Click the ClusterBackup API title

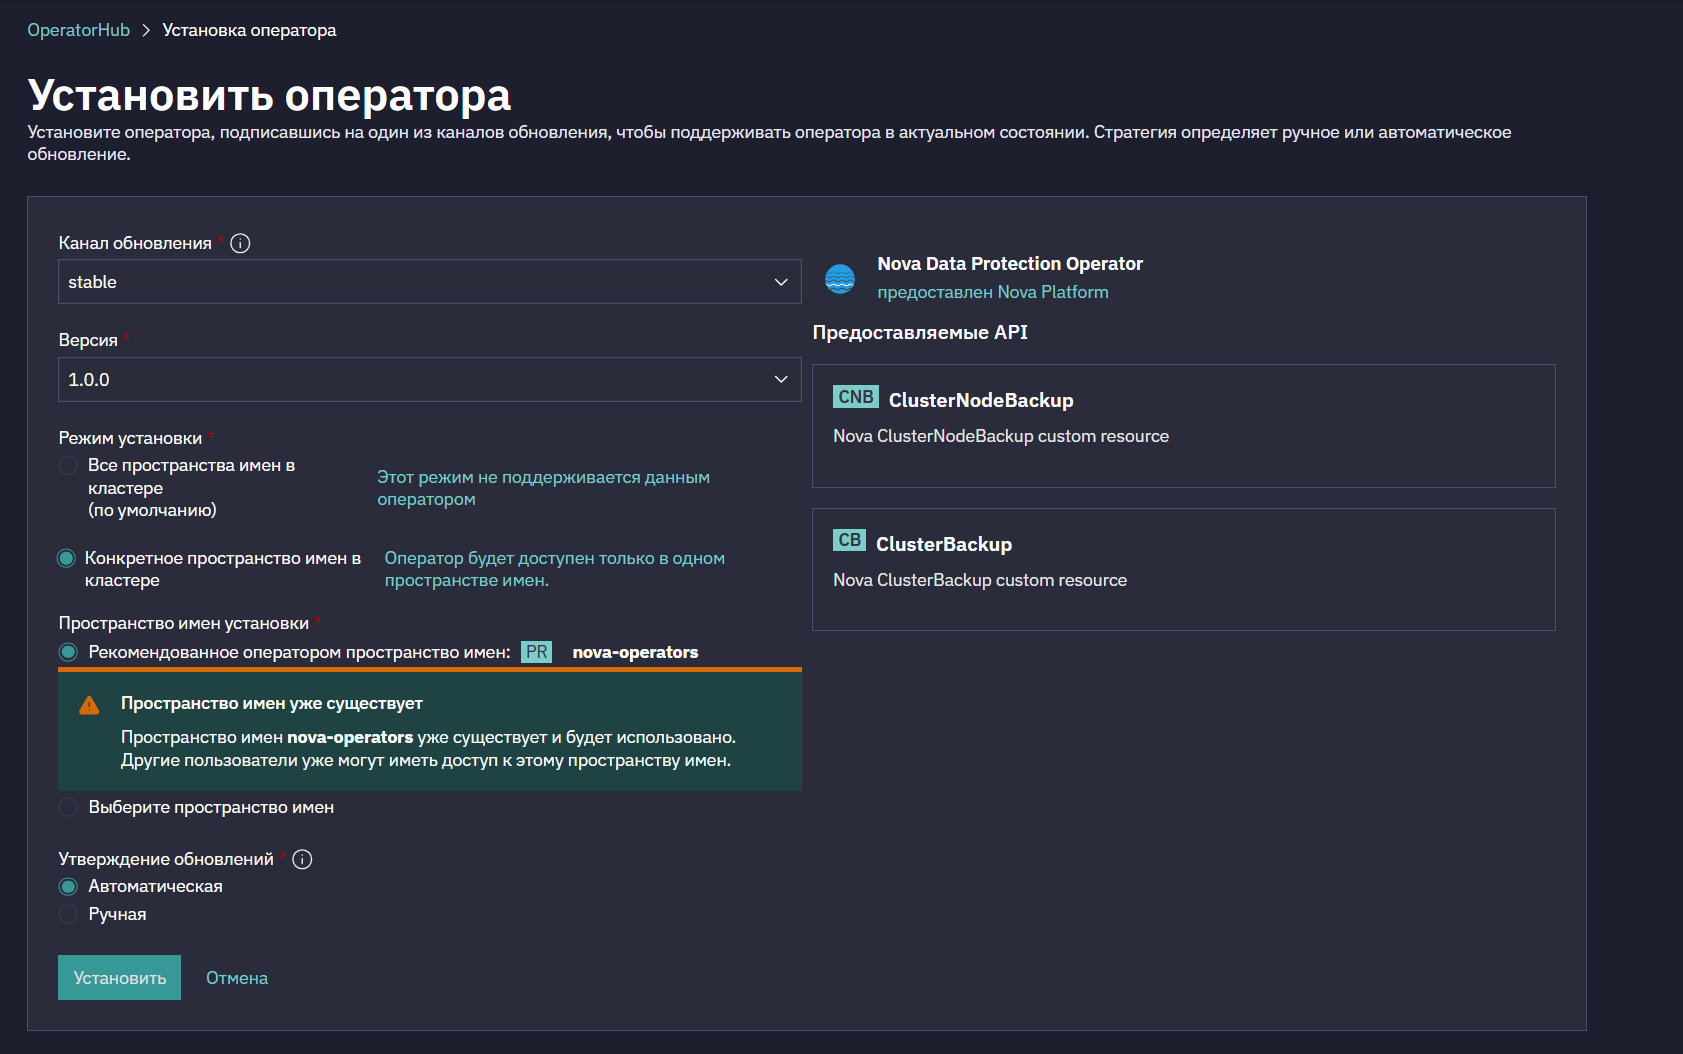(944, 544)
